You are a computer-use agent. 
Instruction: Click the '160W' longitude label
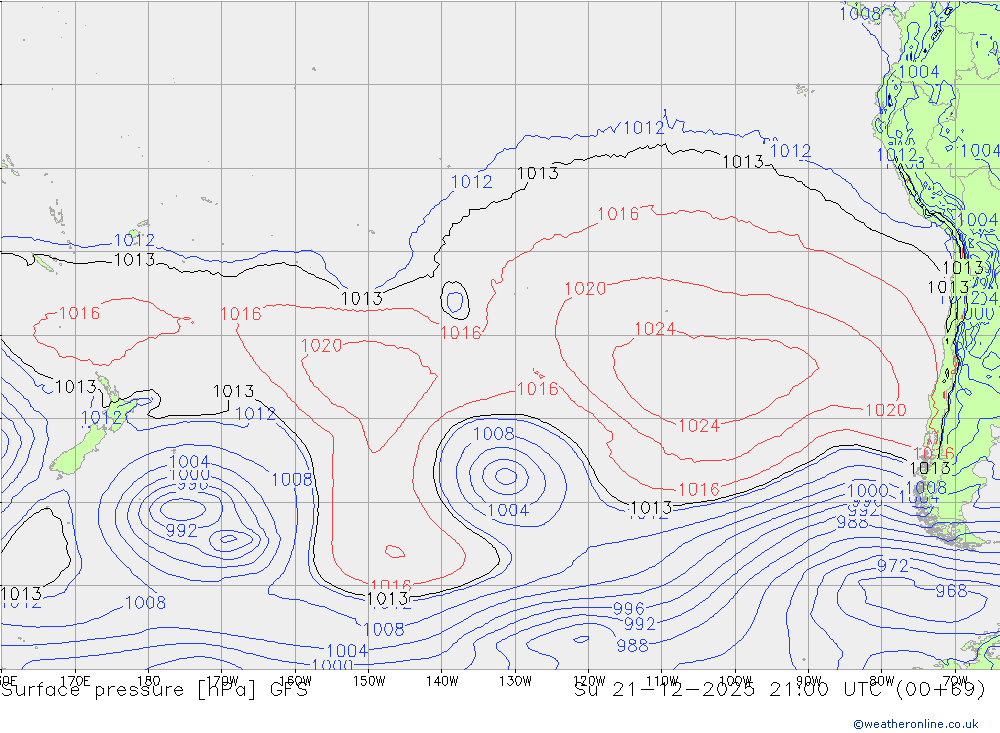[295, 681]
